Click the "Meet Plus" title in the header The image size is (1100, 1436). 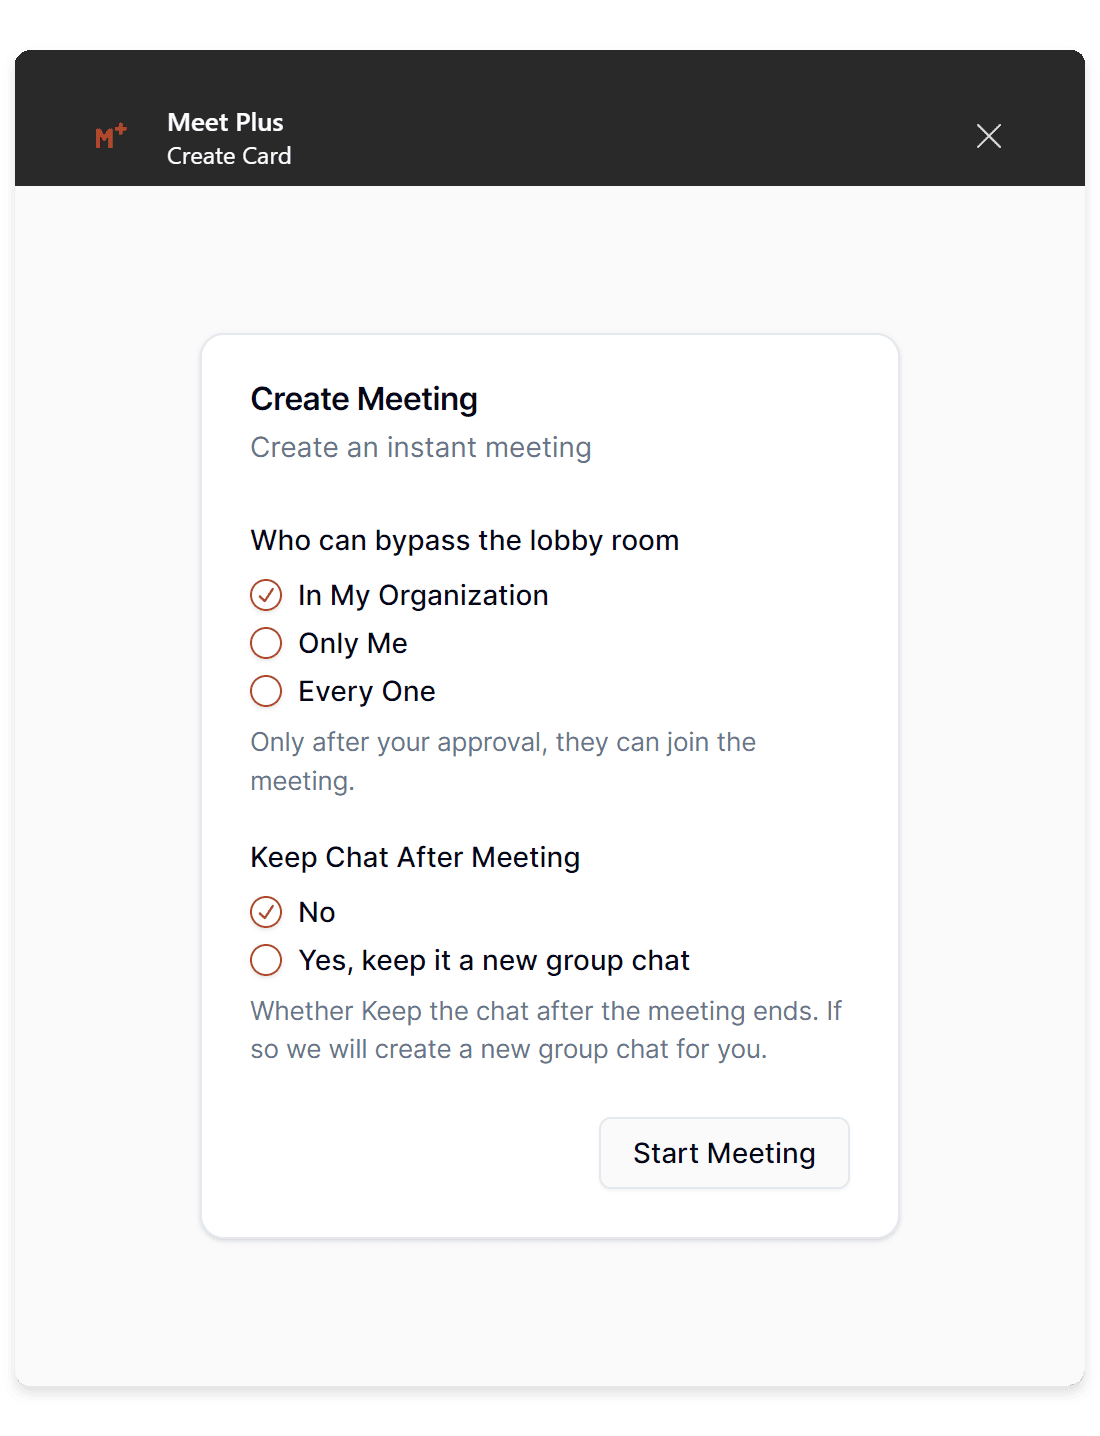point(226,122)
